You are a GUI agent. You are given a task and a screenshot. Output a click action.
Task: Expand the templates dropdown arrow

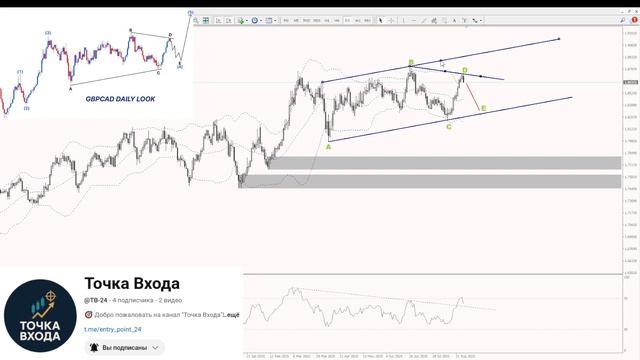276,20
